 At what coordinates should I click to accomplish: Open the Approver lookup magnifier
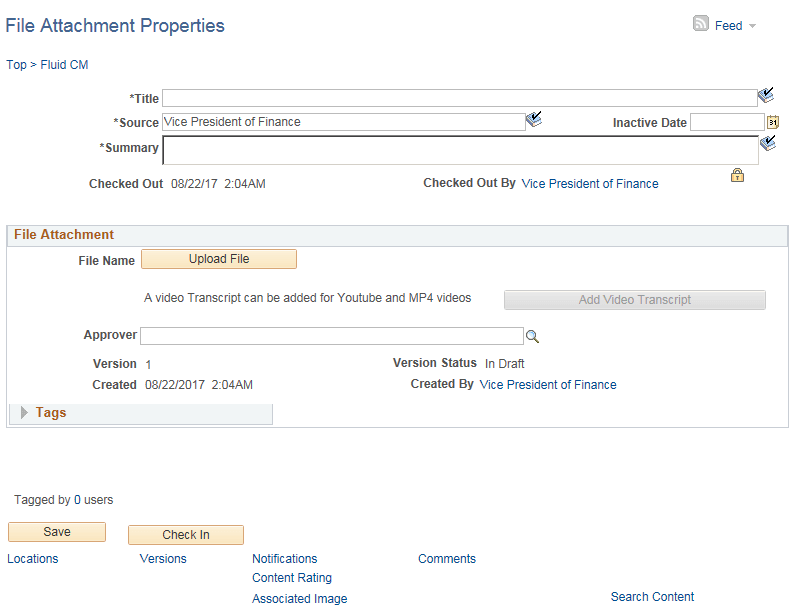click(532, 336)
